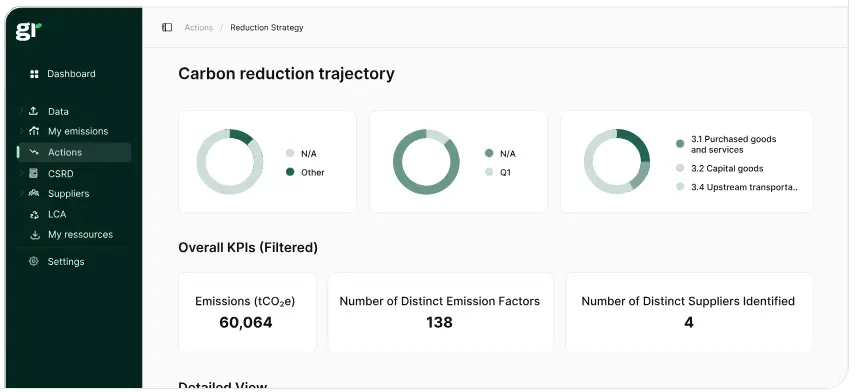Open Dashboard via its grid icon

pyautogui.click(x=34, y=74)
